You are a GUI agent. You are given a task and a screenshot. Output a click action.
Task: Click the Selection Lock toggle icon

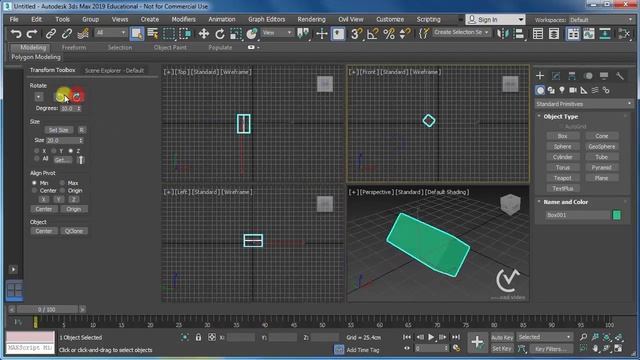[198, 338]
